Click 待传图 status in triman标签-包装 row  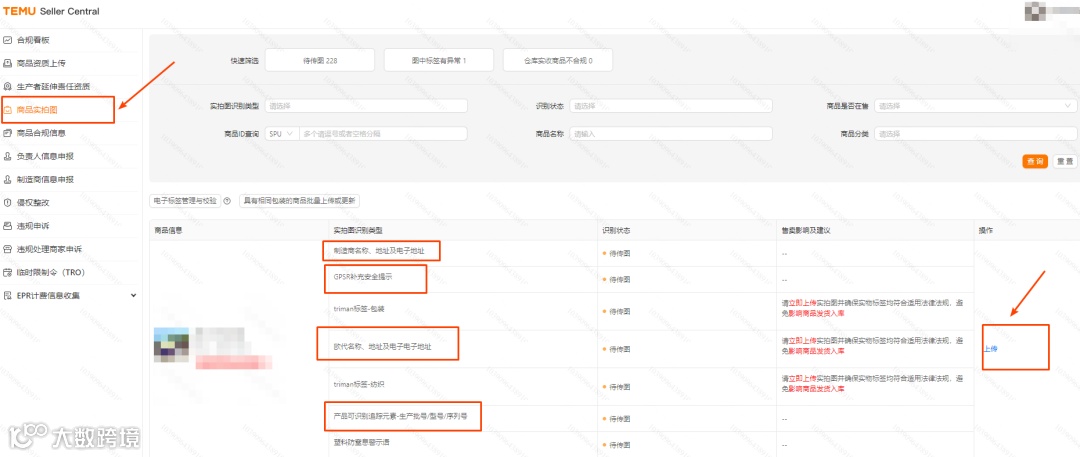point(616,312)
